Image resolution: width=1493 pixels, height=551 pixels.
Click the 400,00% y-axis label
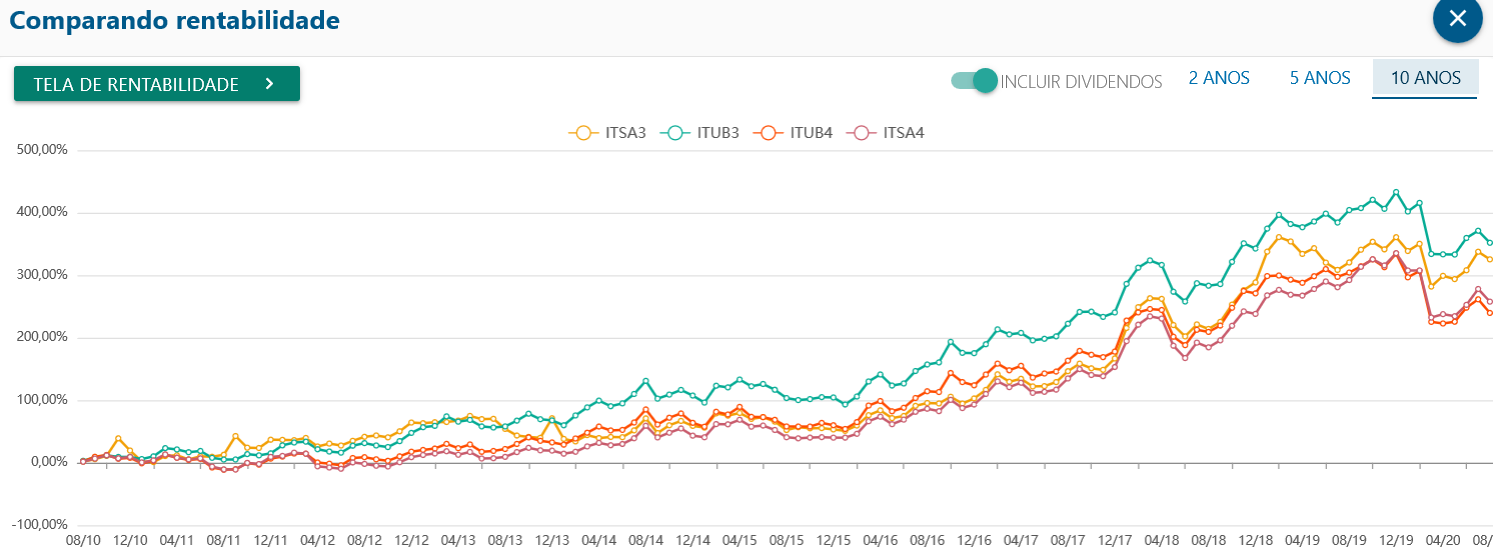(43, 212)
